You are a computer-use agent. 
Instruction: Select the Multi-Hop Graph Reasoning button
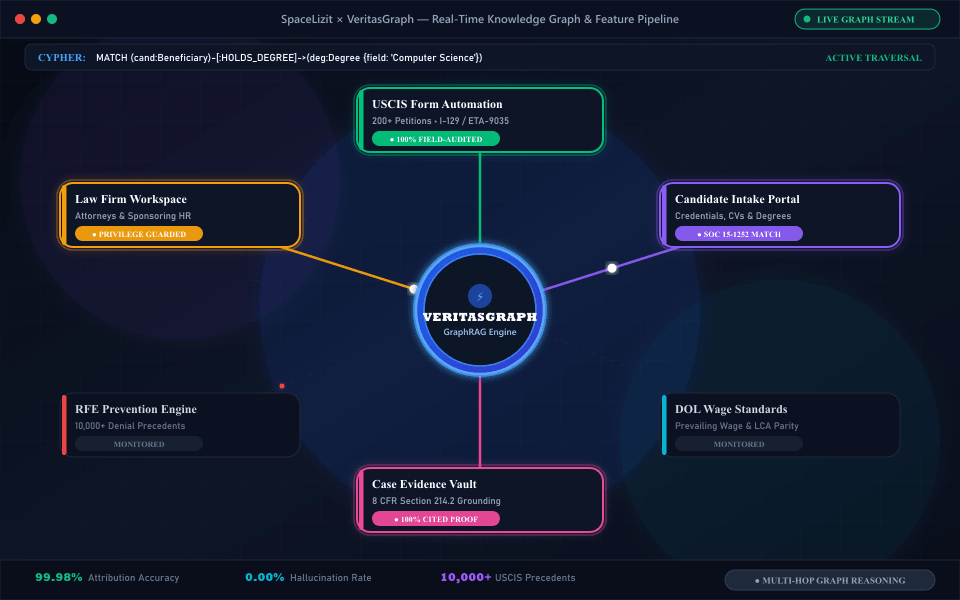830,580
